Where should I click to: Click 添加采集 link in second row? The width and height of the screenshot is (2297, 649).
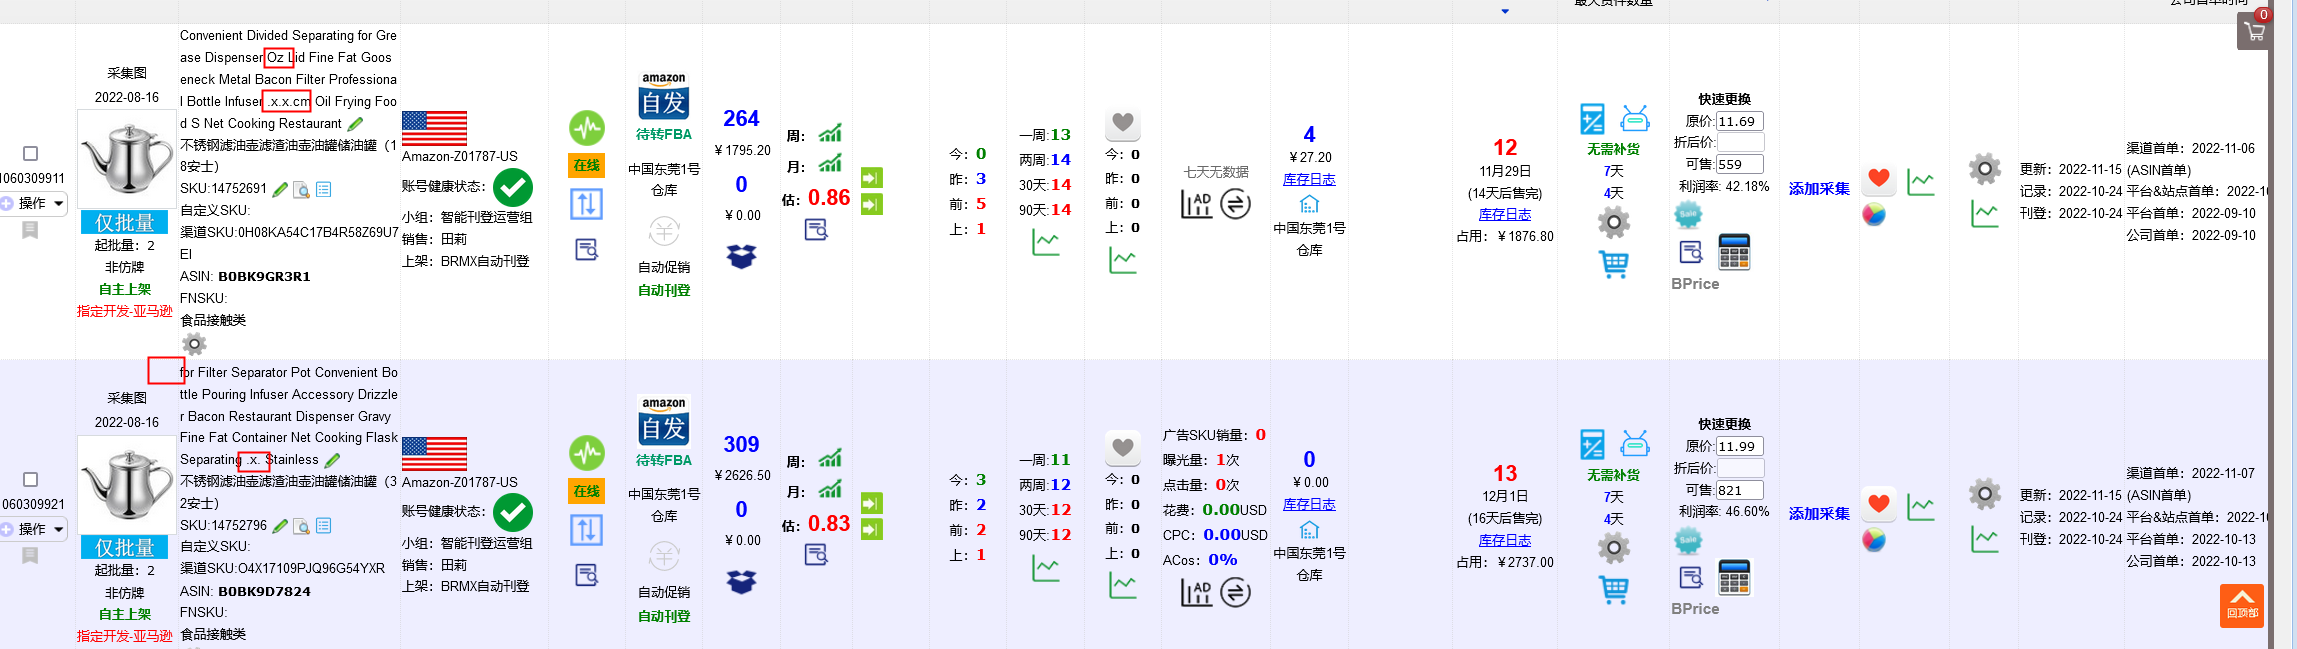1819,514
